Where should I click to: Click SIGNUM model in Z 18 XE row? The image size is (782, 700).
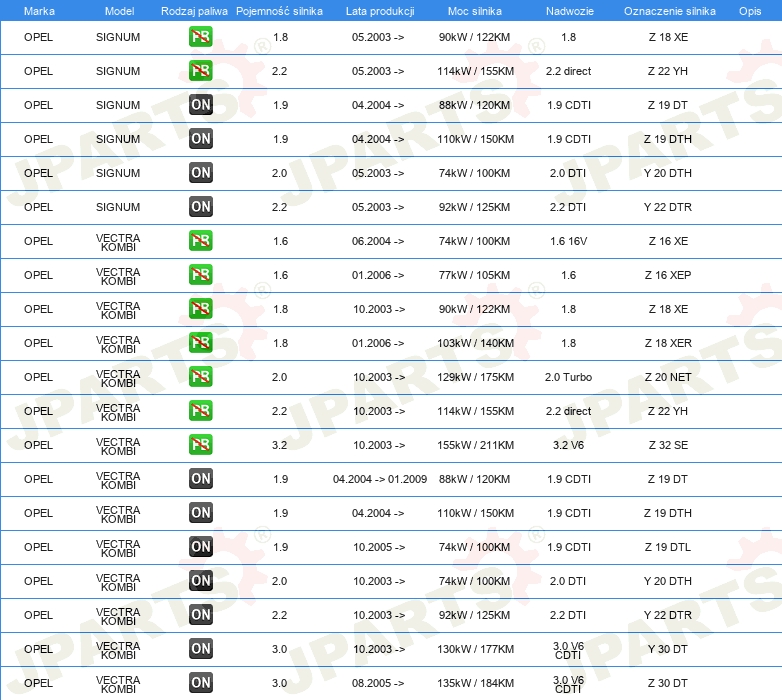point(118,37)
